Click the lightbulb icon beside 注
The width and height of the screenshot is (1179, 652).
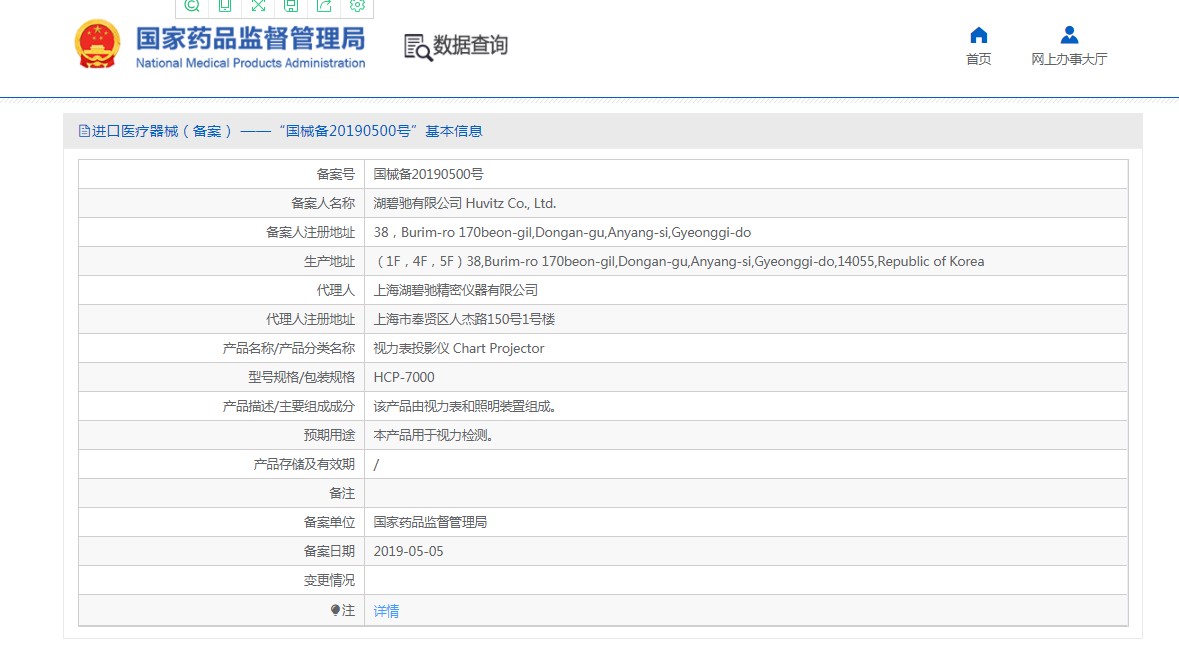pyautogui.click(x=335, y=611)
